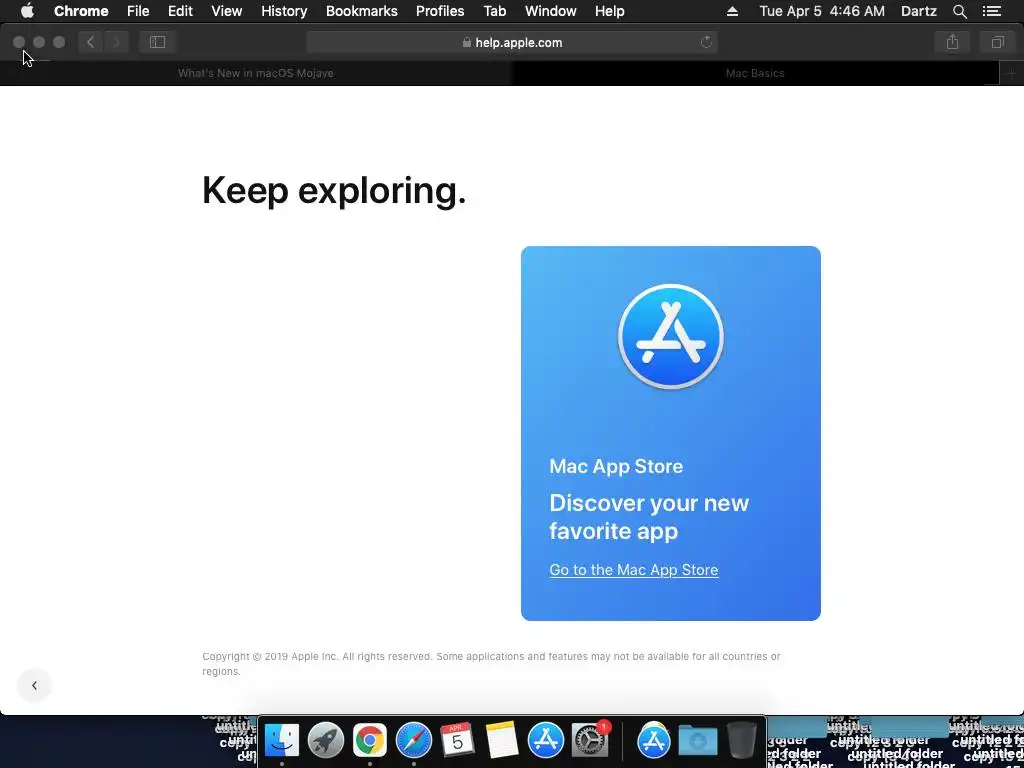This screenshot has width=1024, height=768.
Task: Open the Downloads folder in Dock
Action: click(697, 741)
